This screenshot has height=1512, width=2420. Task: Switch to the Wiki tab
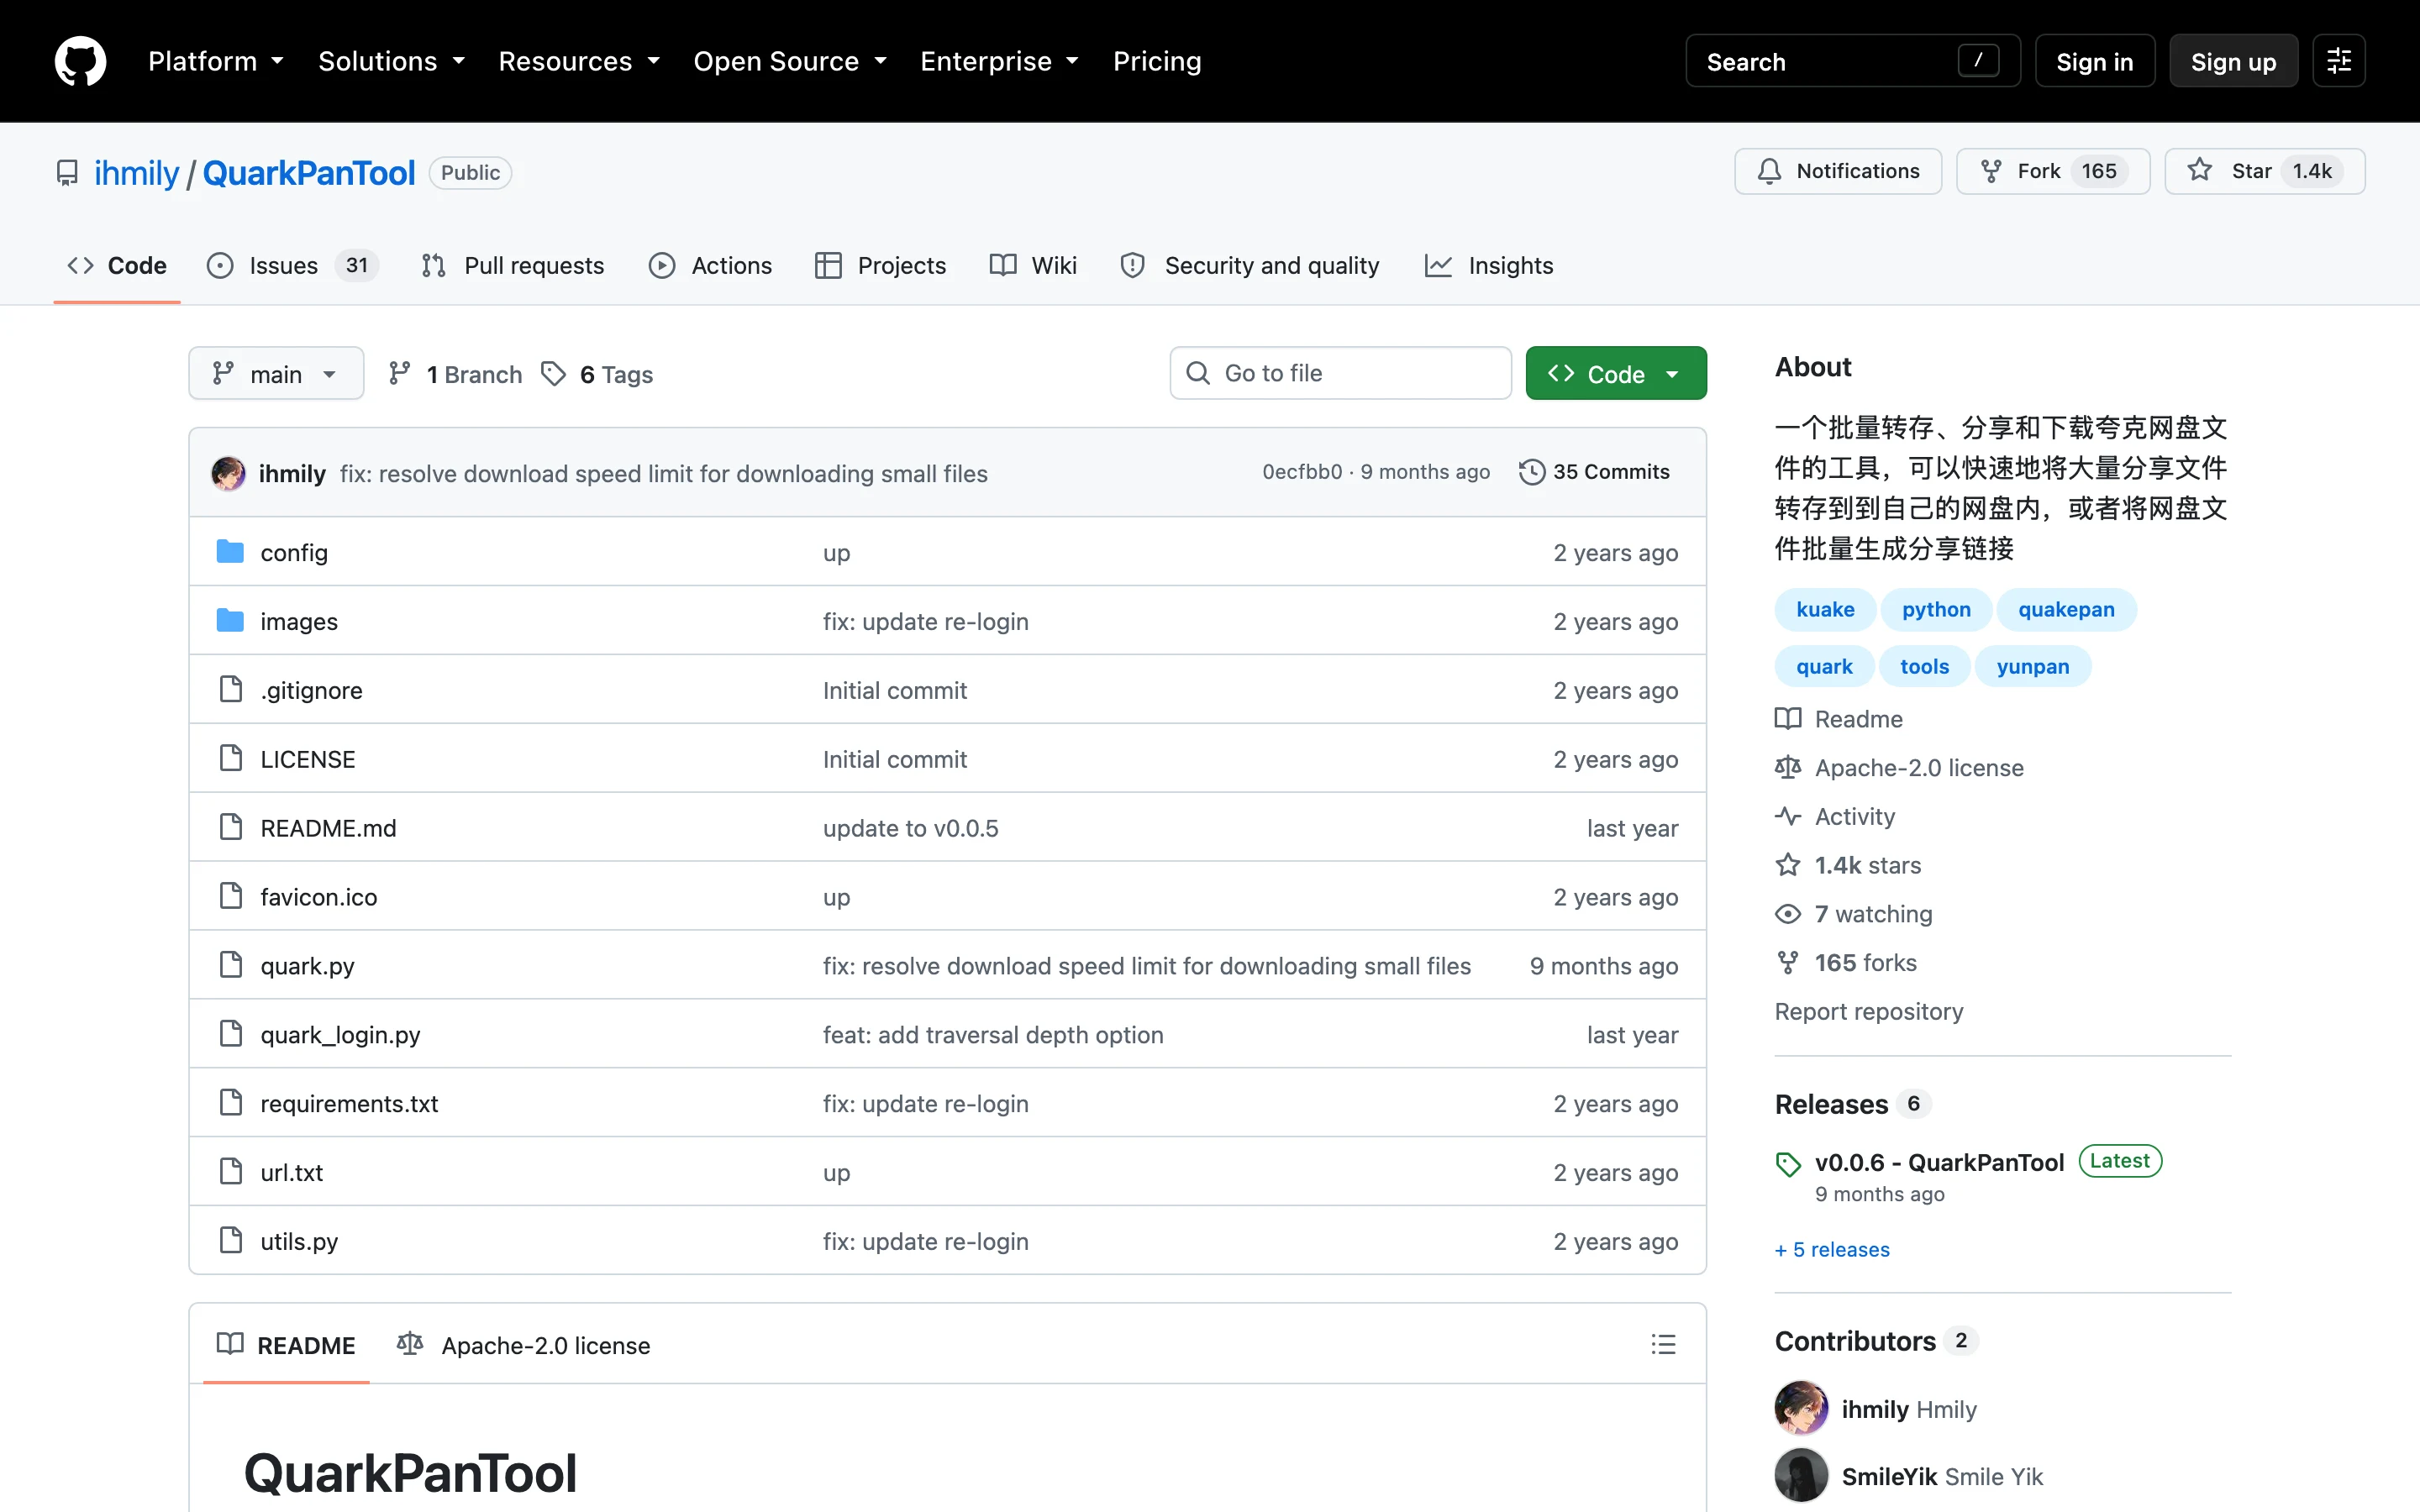(x=1033, y=265)
